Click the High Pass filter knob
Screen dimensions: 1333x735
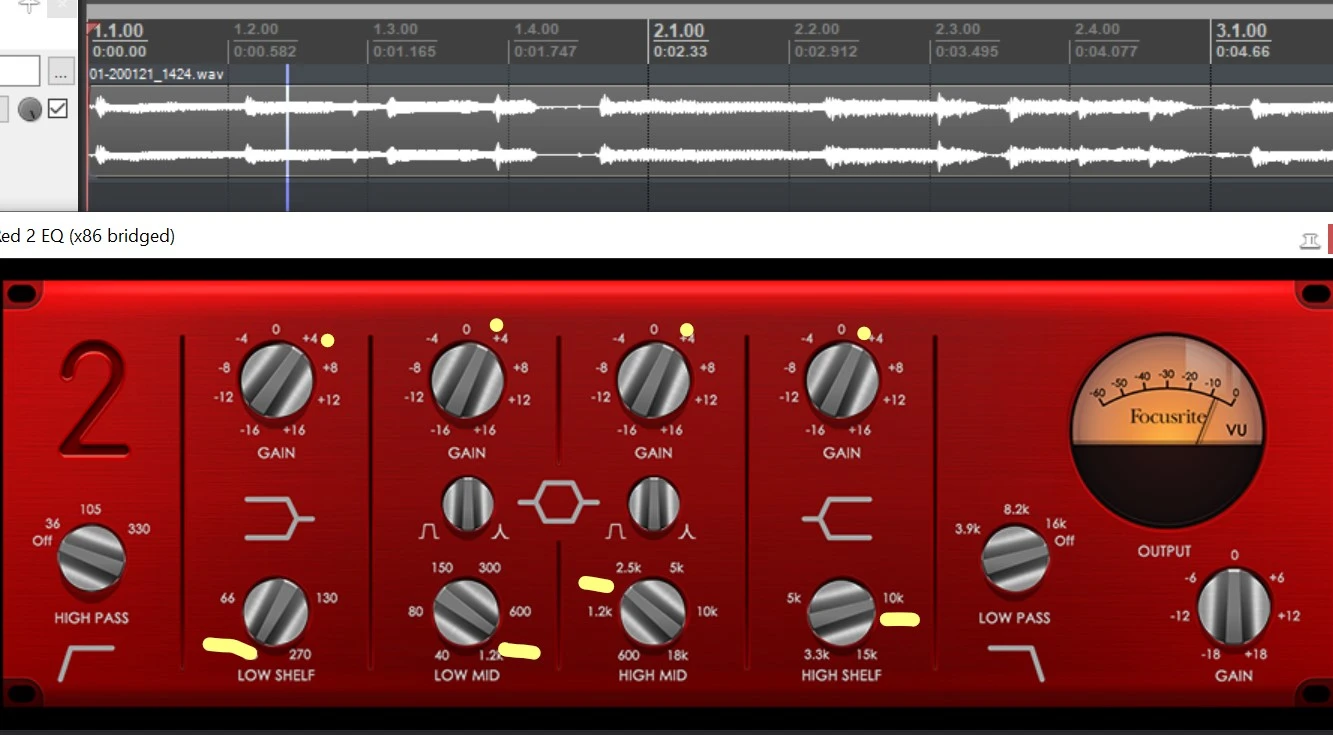coord(92,559)
